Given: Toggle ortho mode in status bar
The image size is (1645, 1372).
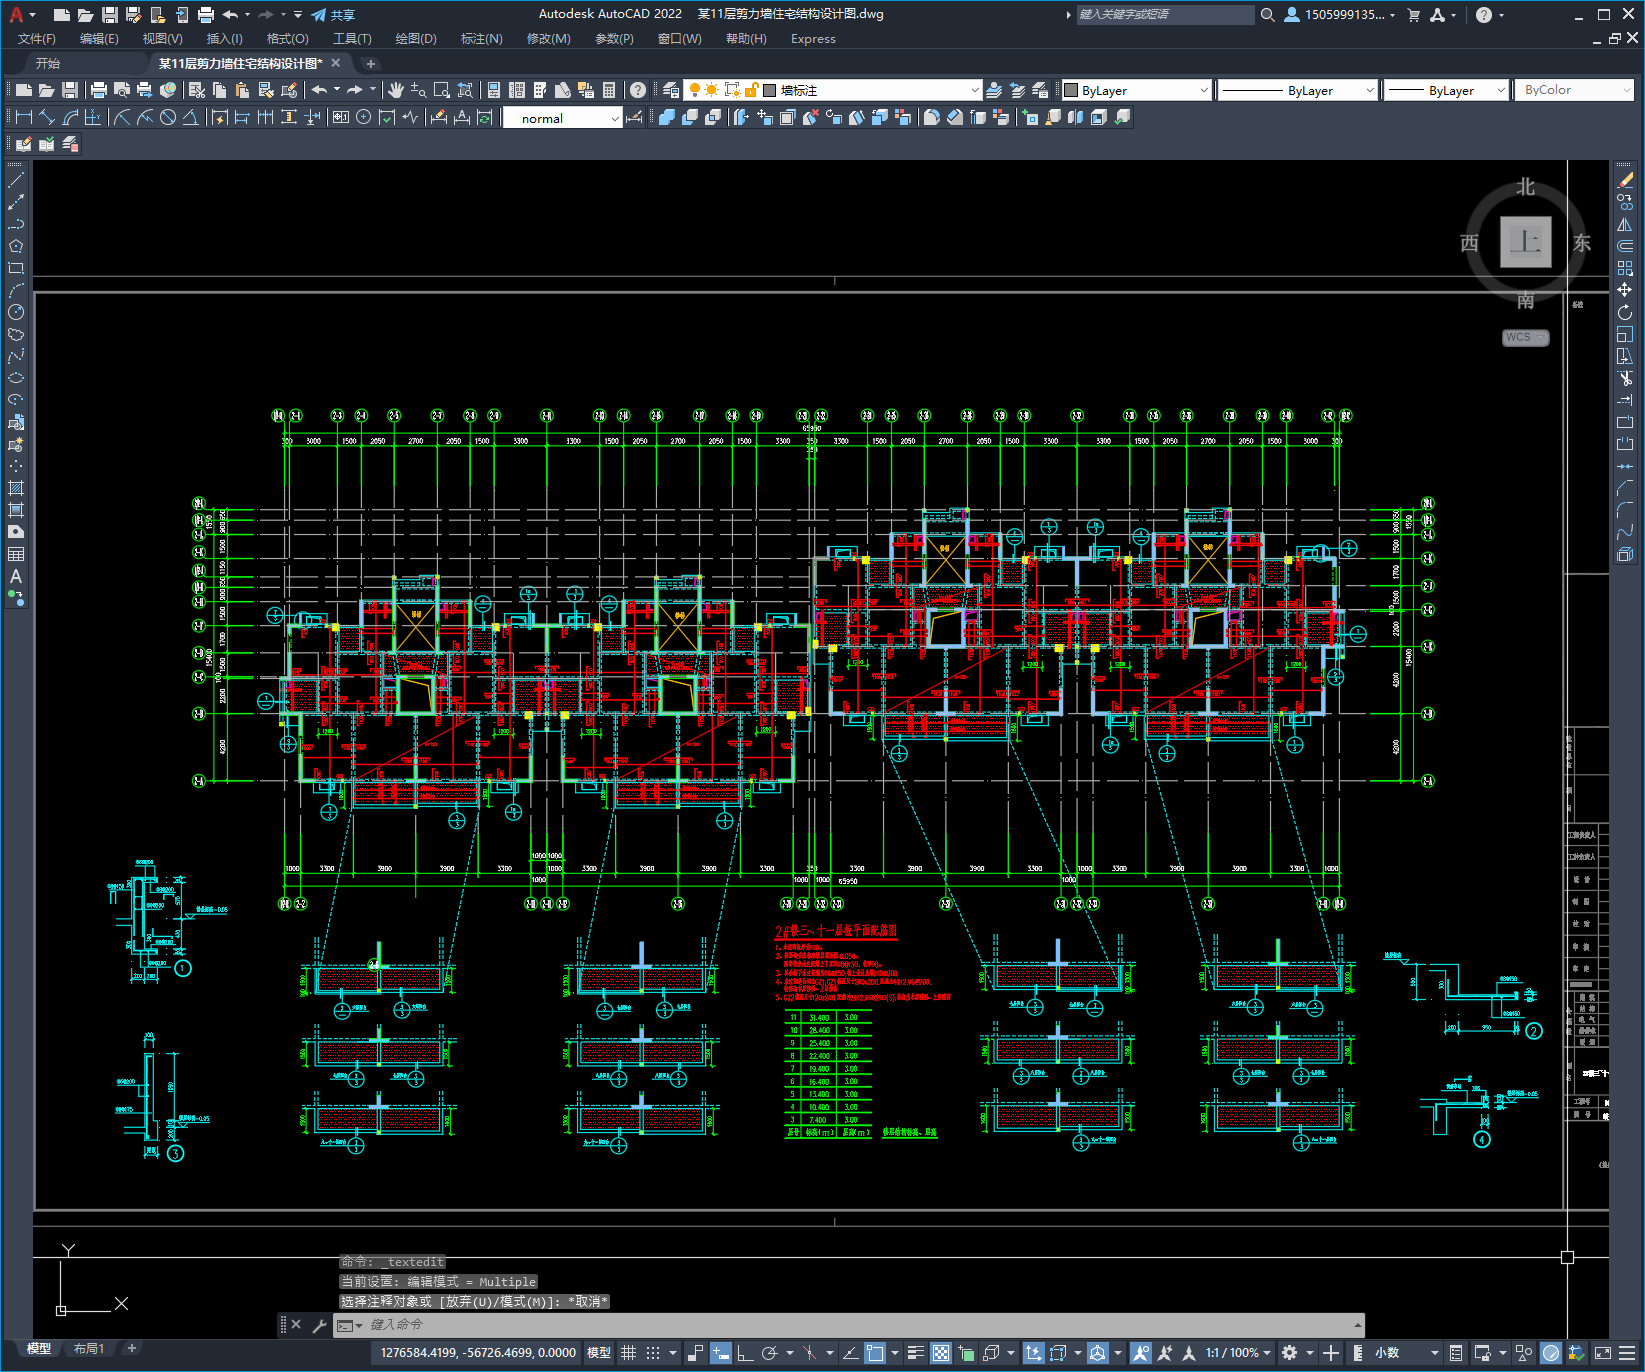Looking at the screenshot, I should 745,1353.
